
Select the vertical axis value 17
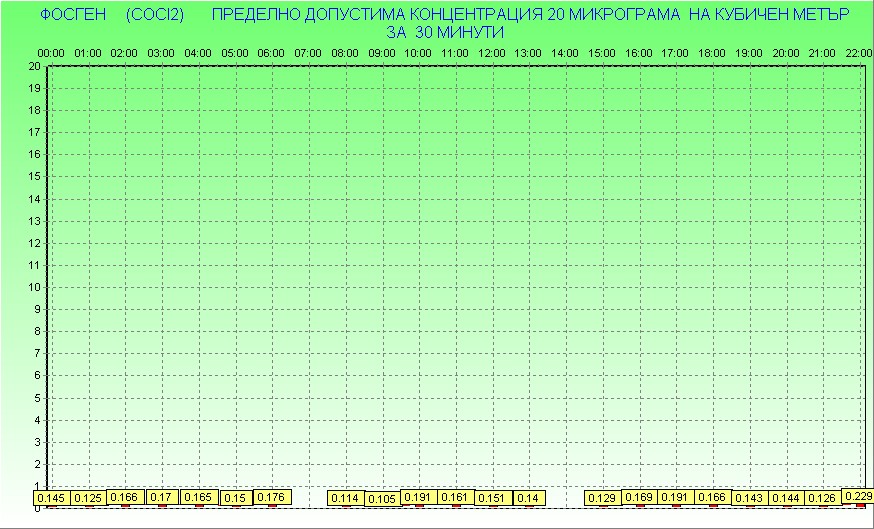point(34,133)
